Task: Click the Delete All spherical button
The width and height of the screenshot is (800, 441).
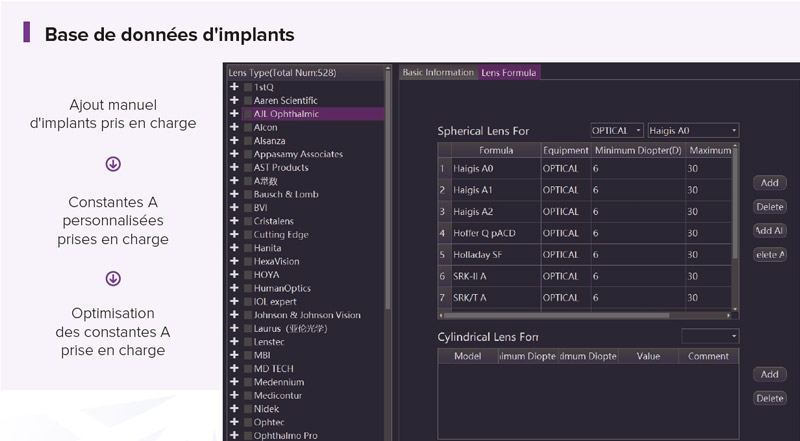Action: click(769, 255)
